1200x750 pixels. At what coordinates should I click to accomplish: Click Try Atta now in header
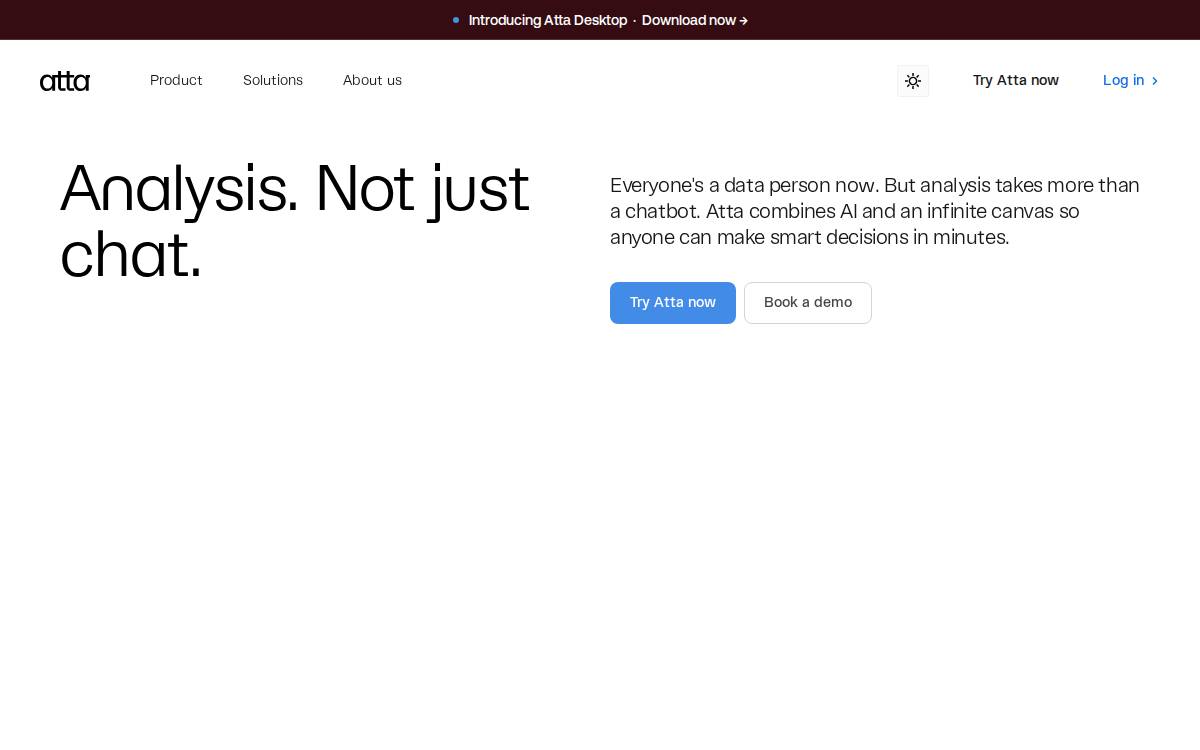(1016, 80)
